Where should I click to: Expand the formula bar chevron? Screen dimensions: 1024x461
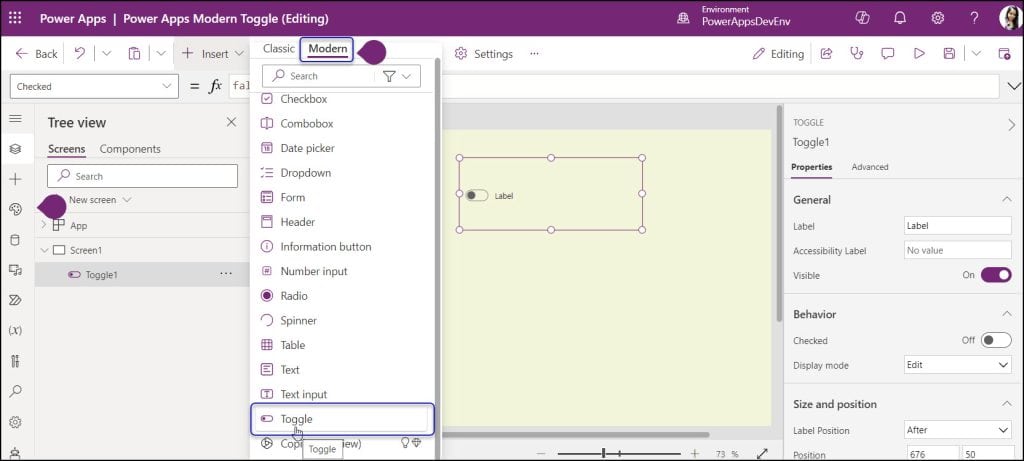(x=1014, y=86)
